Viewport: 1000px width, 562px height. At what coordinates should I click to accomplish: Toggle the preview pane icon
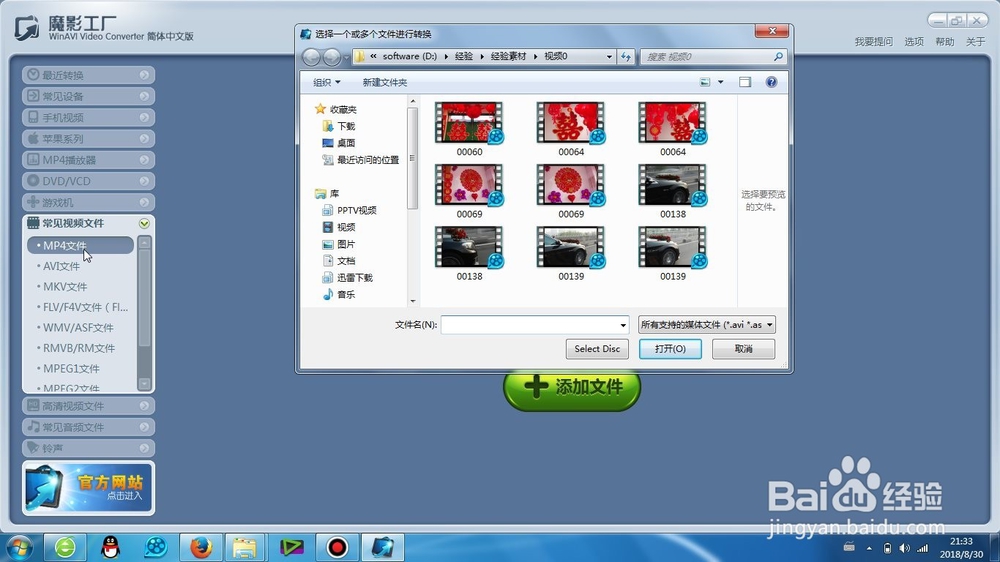pyautogui.click(x=745, y=82)
